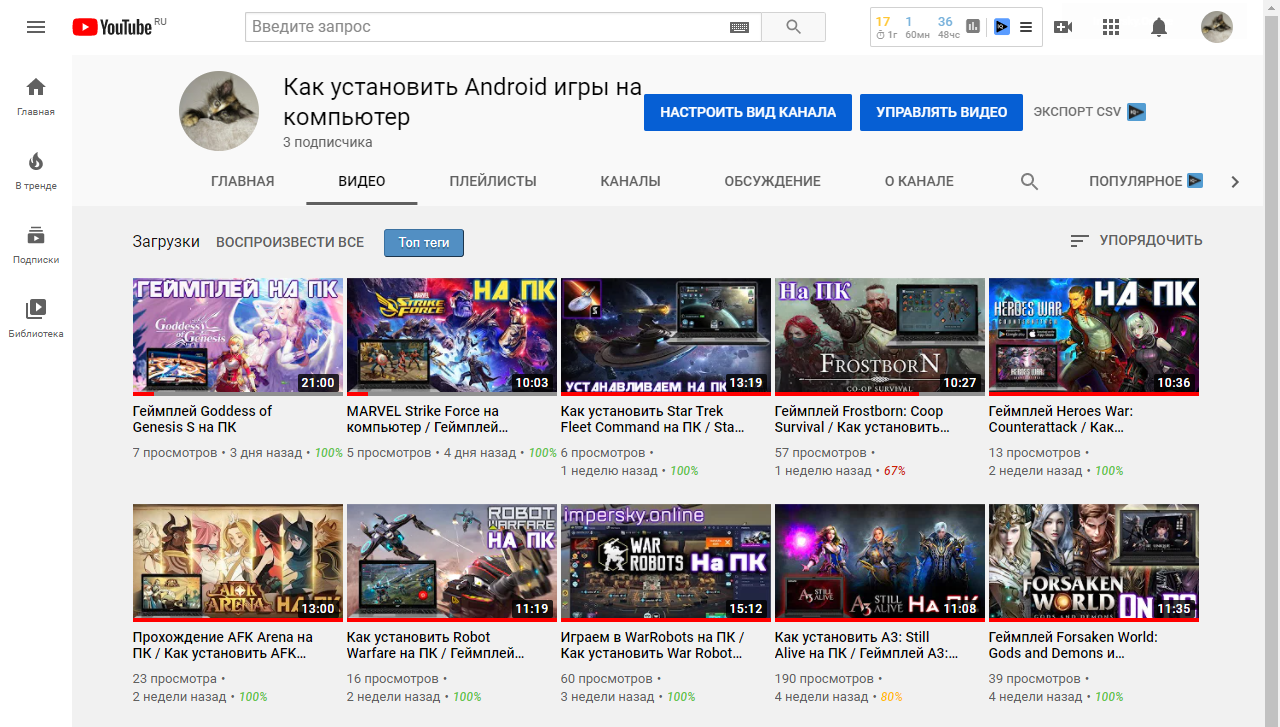Click the Топ теги button
This screenshot has height=727, width=1280.
[x=424, y=242]
